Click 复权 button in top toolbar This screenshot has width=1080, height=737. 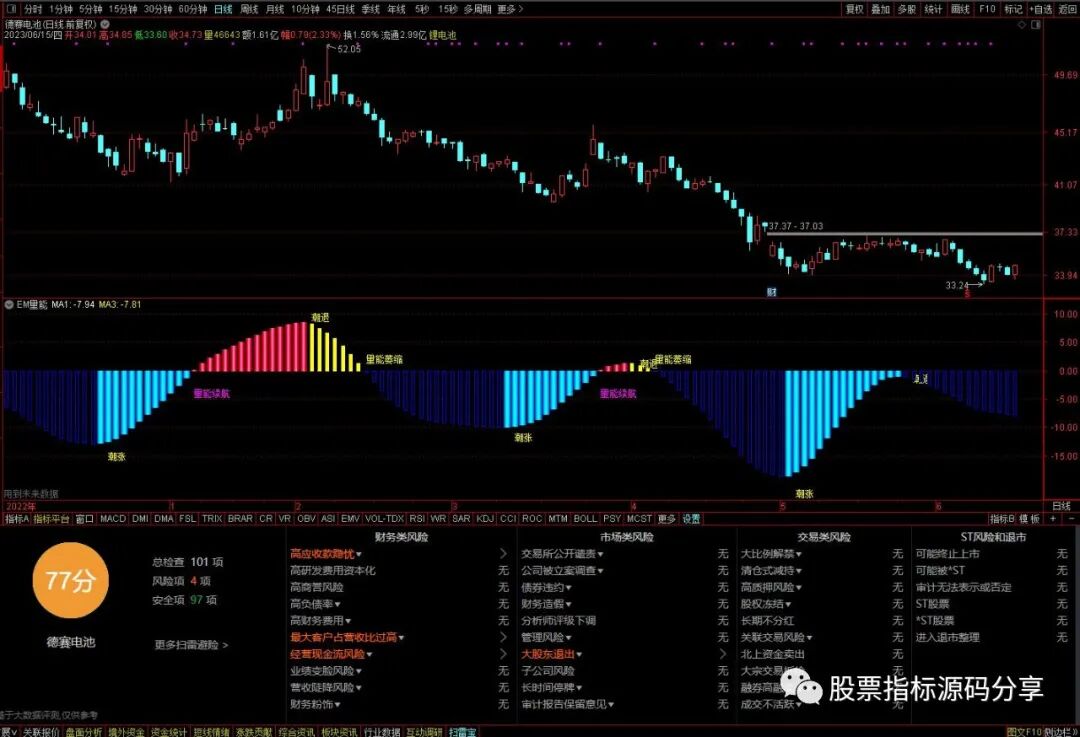(855, 9)
